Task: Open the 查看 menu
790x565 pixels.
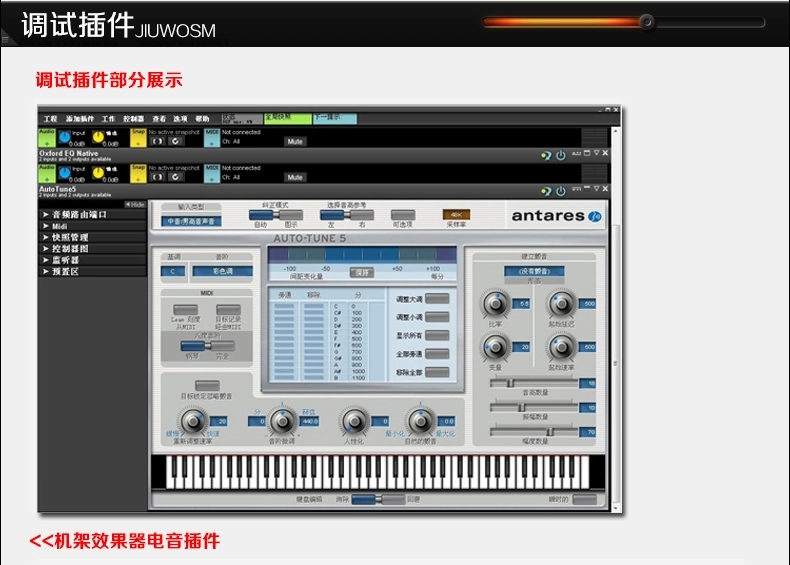Action: [x=159, y=119]
